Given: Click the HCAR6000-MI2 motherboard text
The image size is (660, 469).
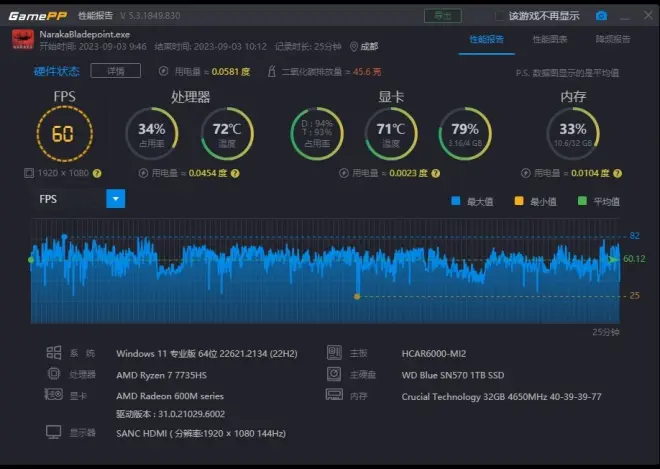Looking at the screenshot, I should [434, 354].
